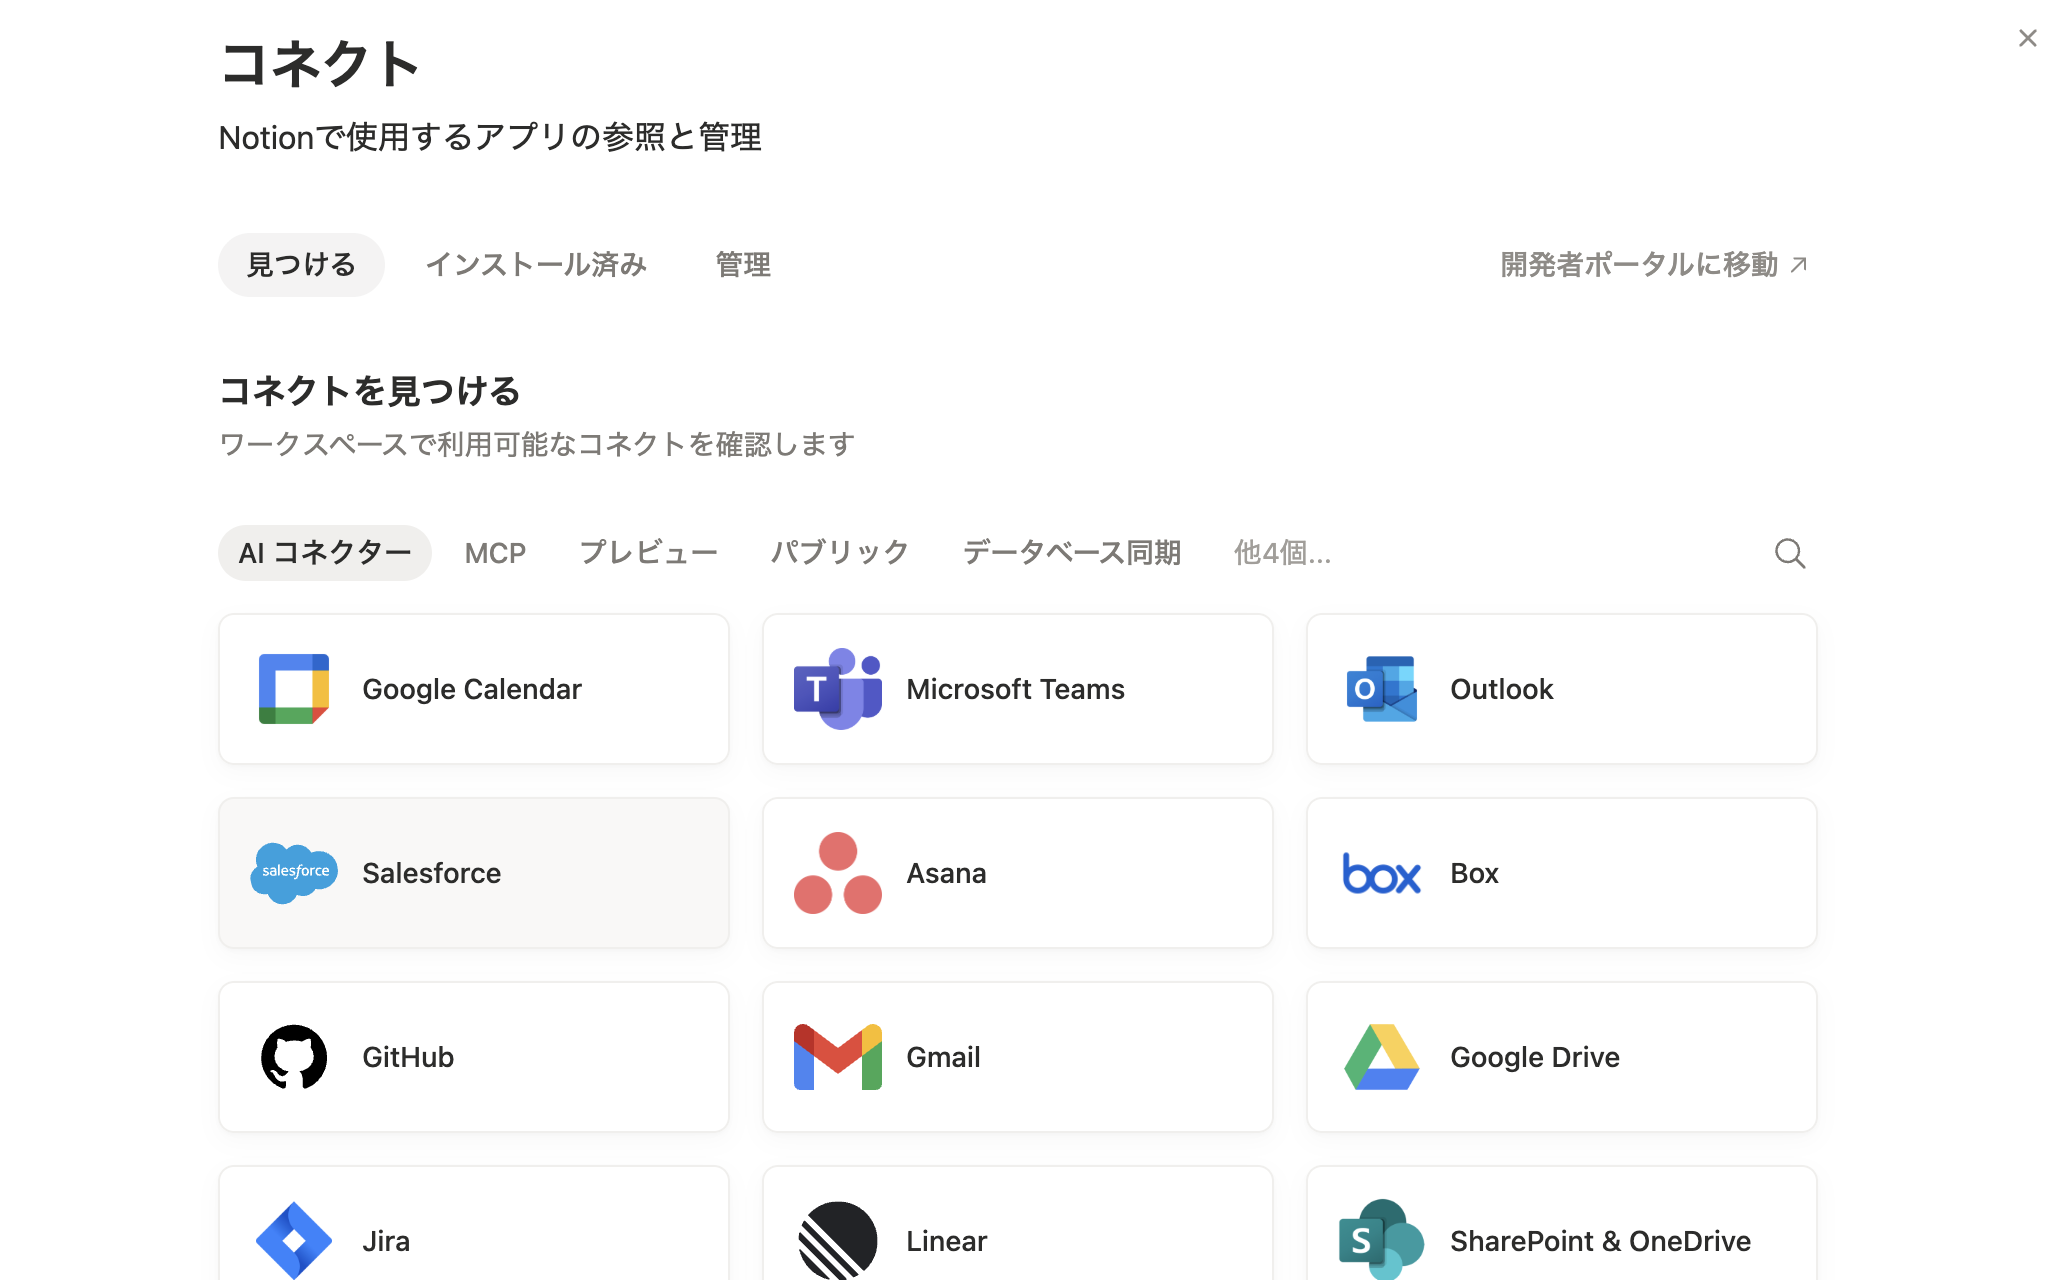Click the Asana three-dot logo
The height and width of the screenshot is (1280, 2062).
[x=838, y=873]
